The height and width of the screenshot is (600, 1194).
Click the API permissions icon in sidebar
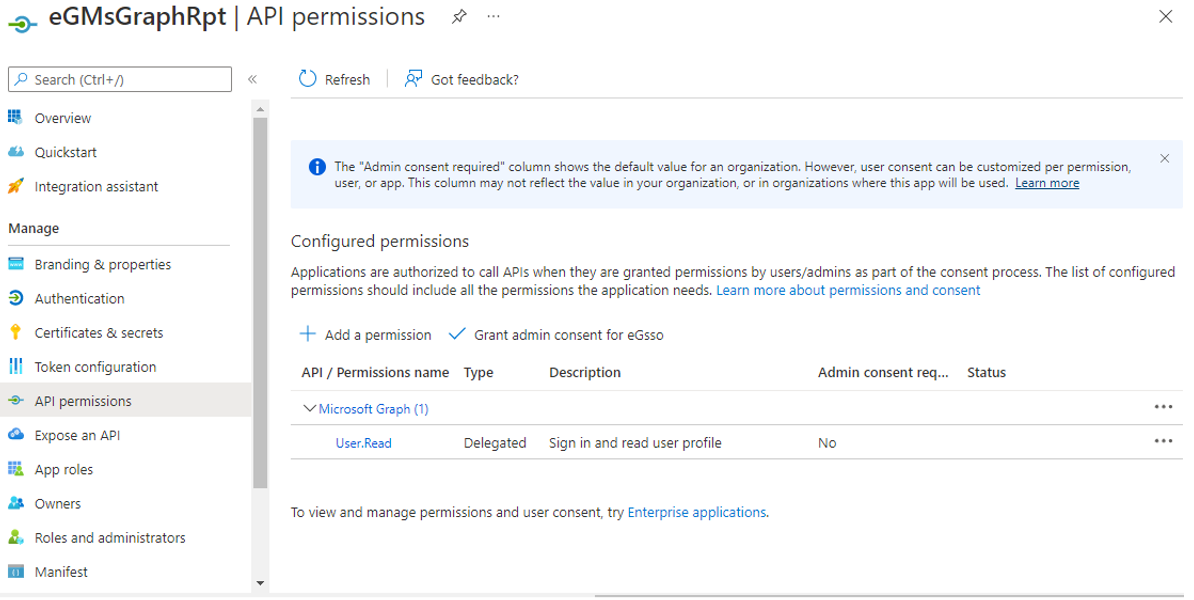(x=15, y=401)
